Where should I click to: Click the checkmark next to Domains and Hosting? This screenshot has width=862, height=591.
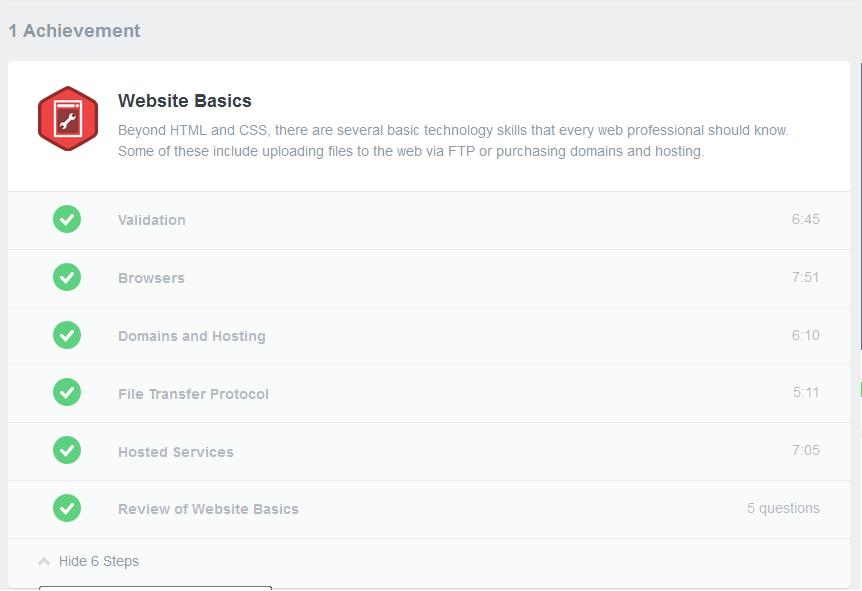pos(67,335)
